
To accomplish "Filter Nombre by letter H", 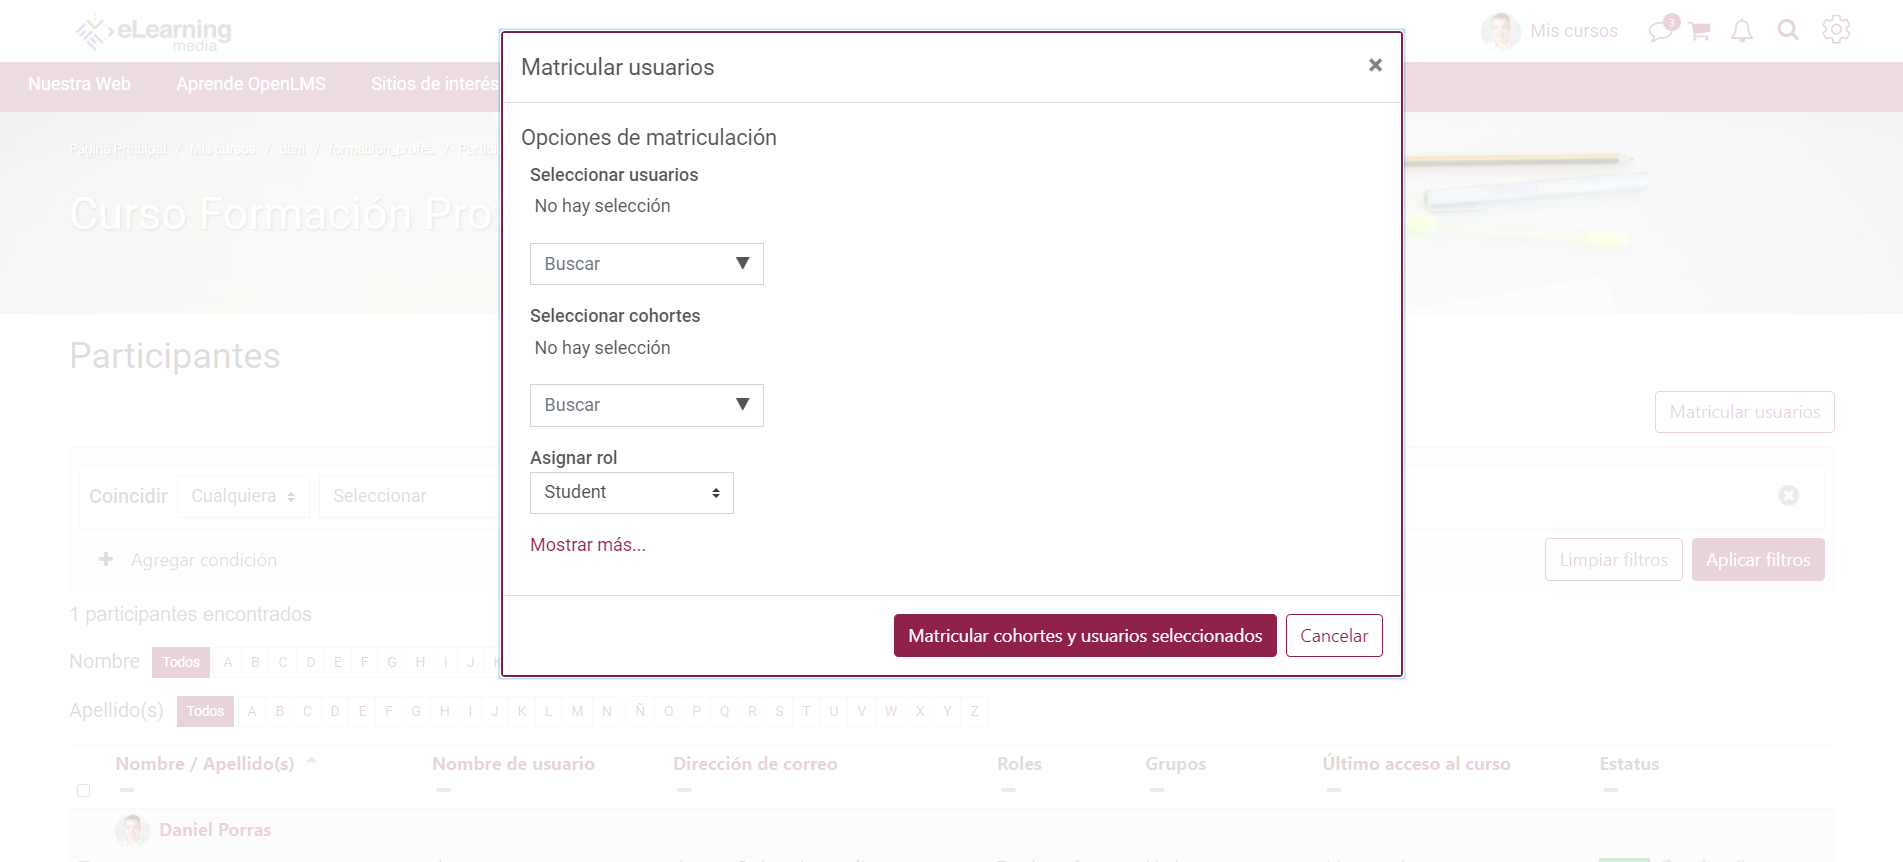I will pyautogui.click(x=420, y=662).
